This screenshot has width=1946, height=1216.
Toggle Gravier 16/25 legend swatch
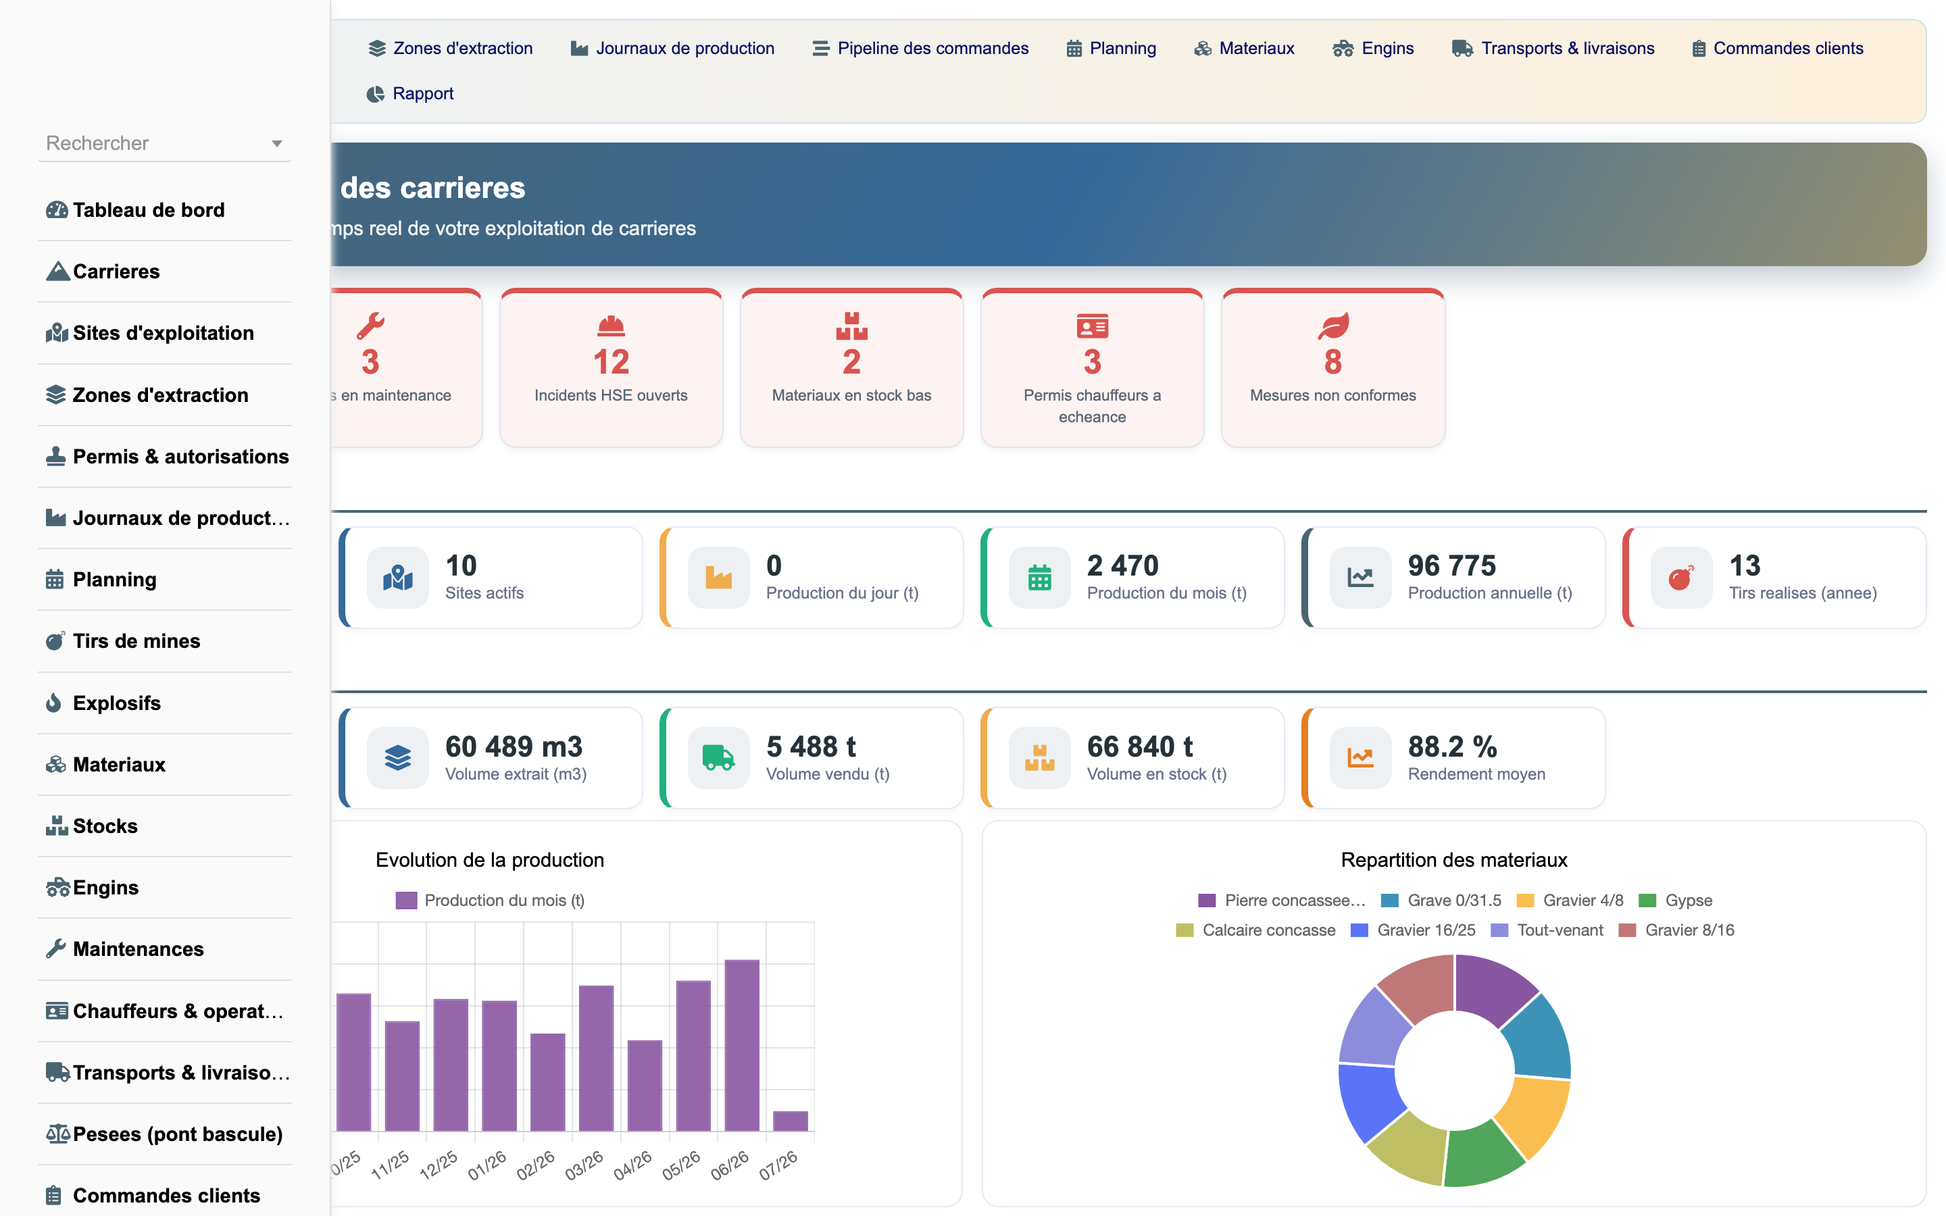coord(1360,931)
